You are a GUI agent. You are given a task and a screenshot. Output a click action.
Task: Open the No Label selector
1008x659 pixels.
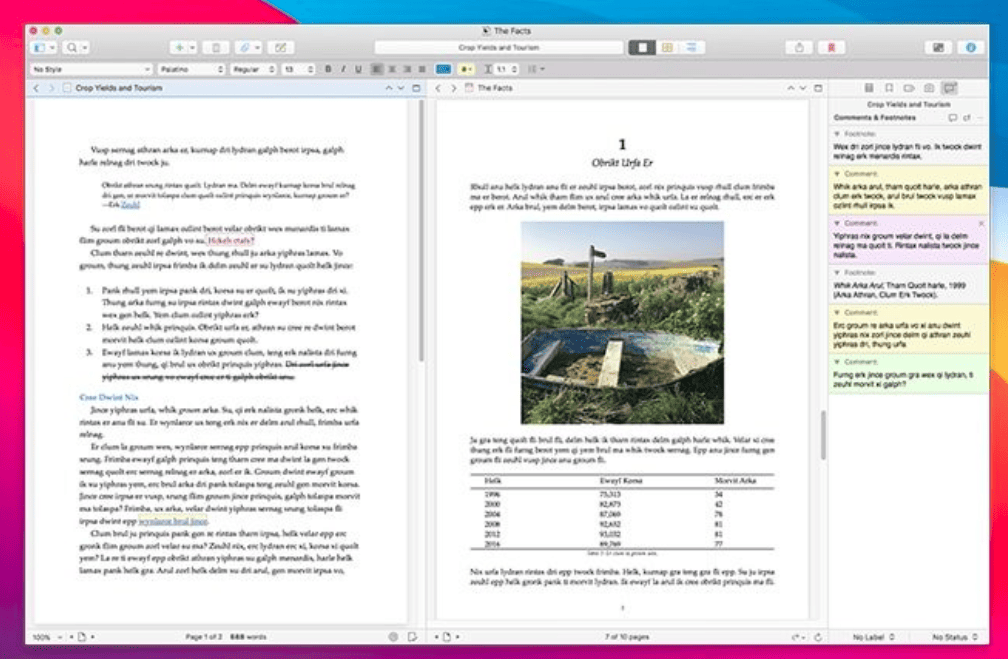pyautogui.click(x=873, y=637)
